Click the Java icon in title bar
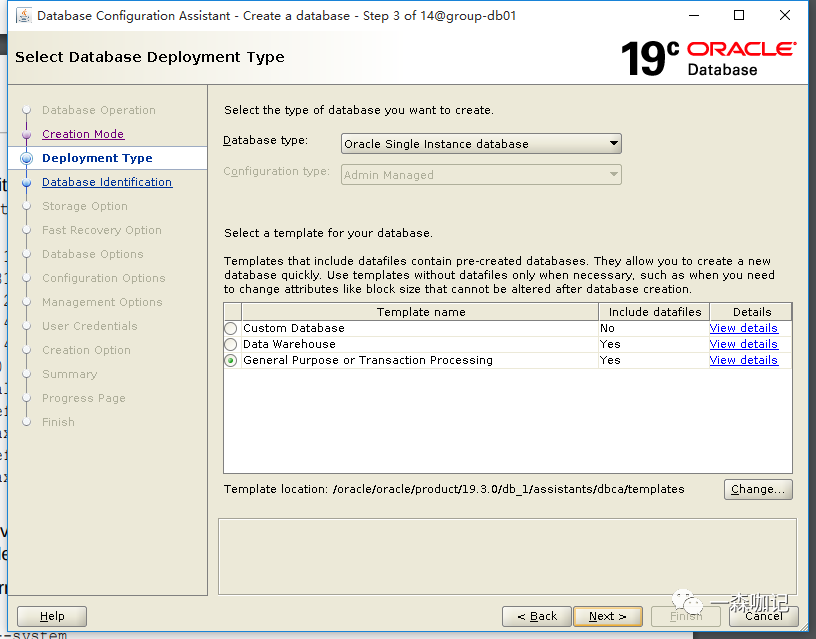816x639 pixels. [x=21, y=16]
